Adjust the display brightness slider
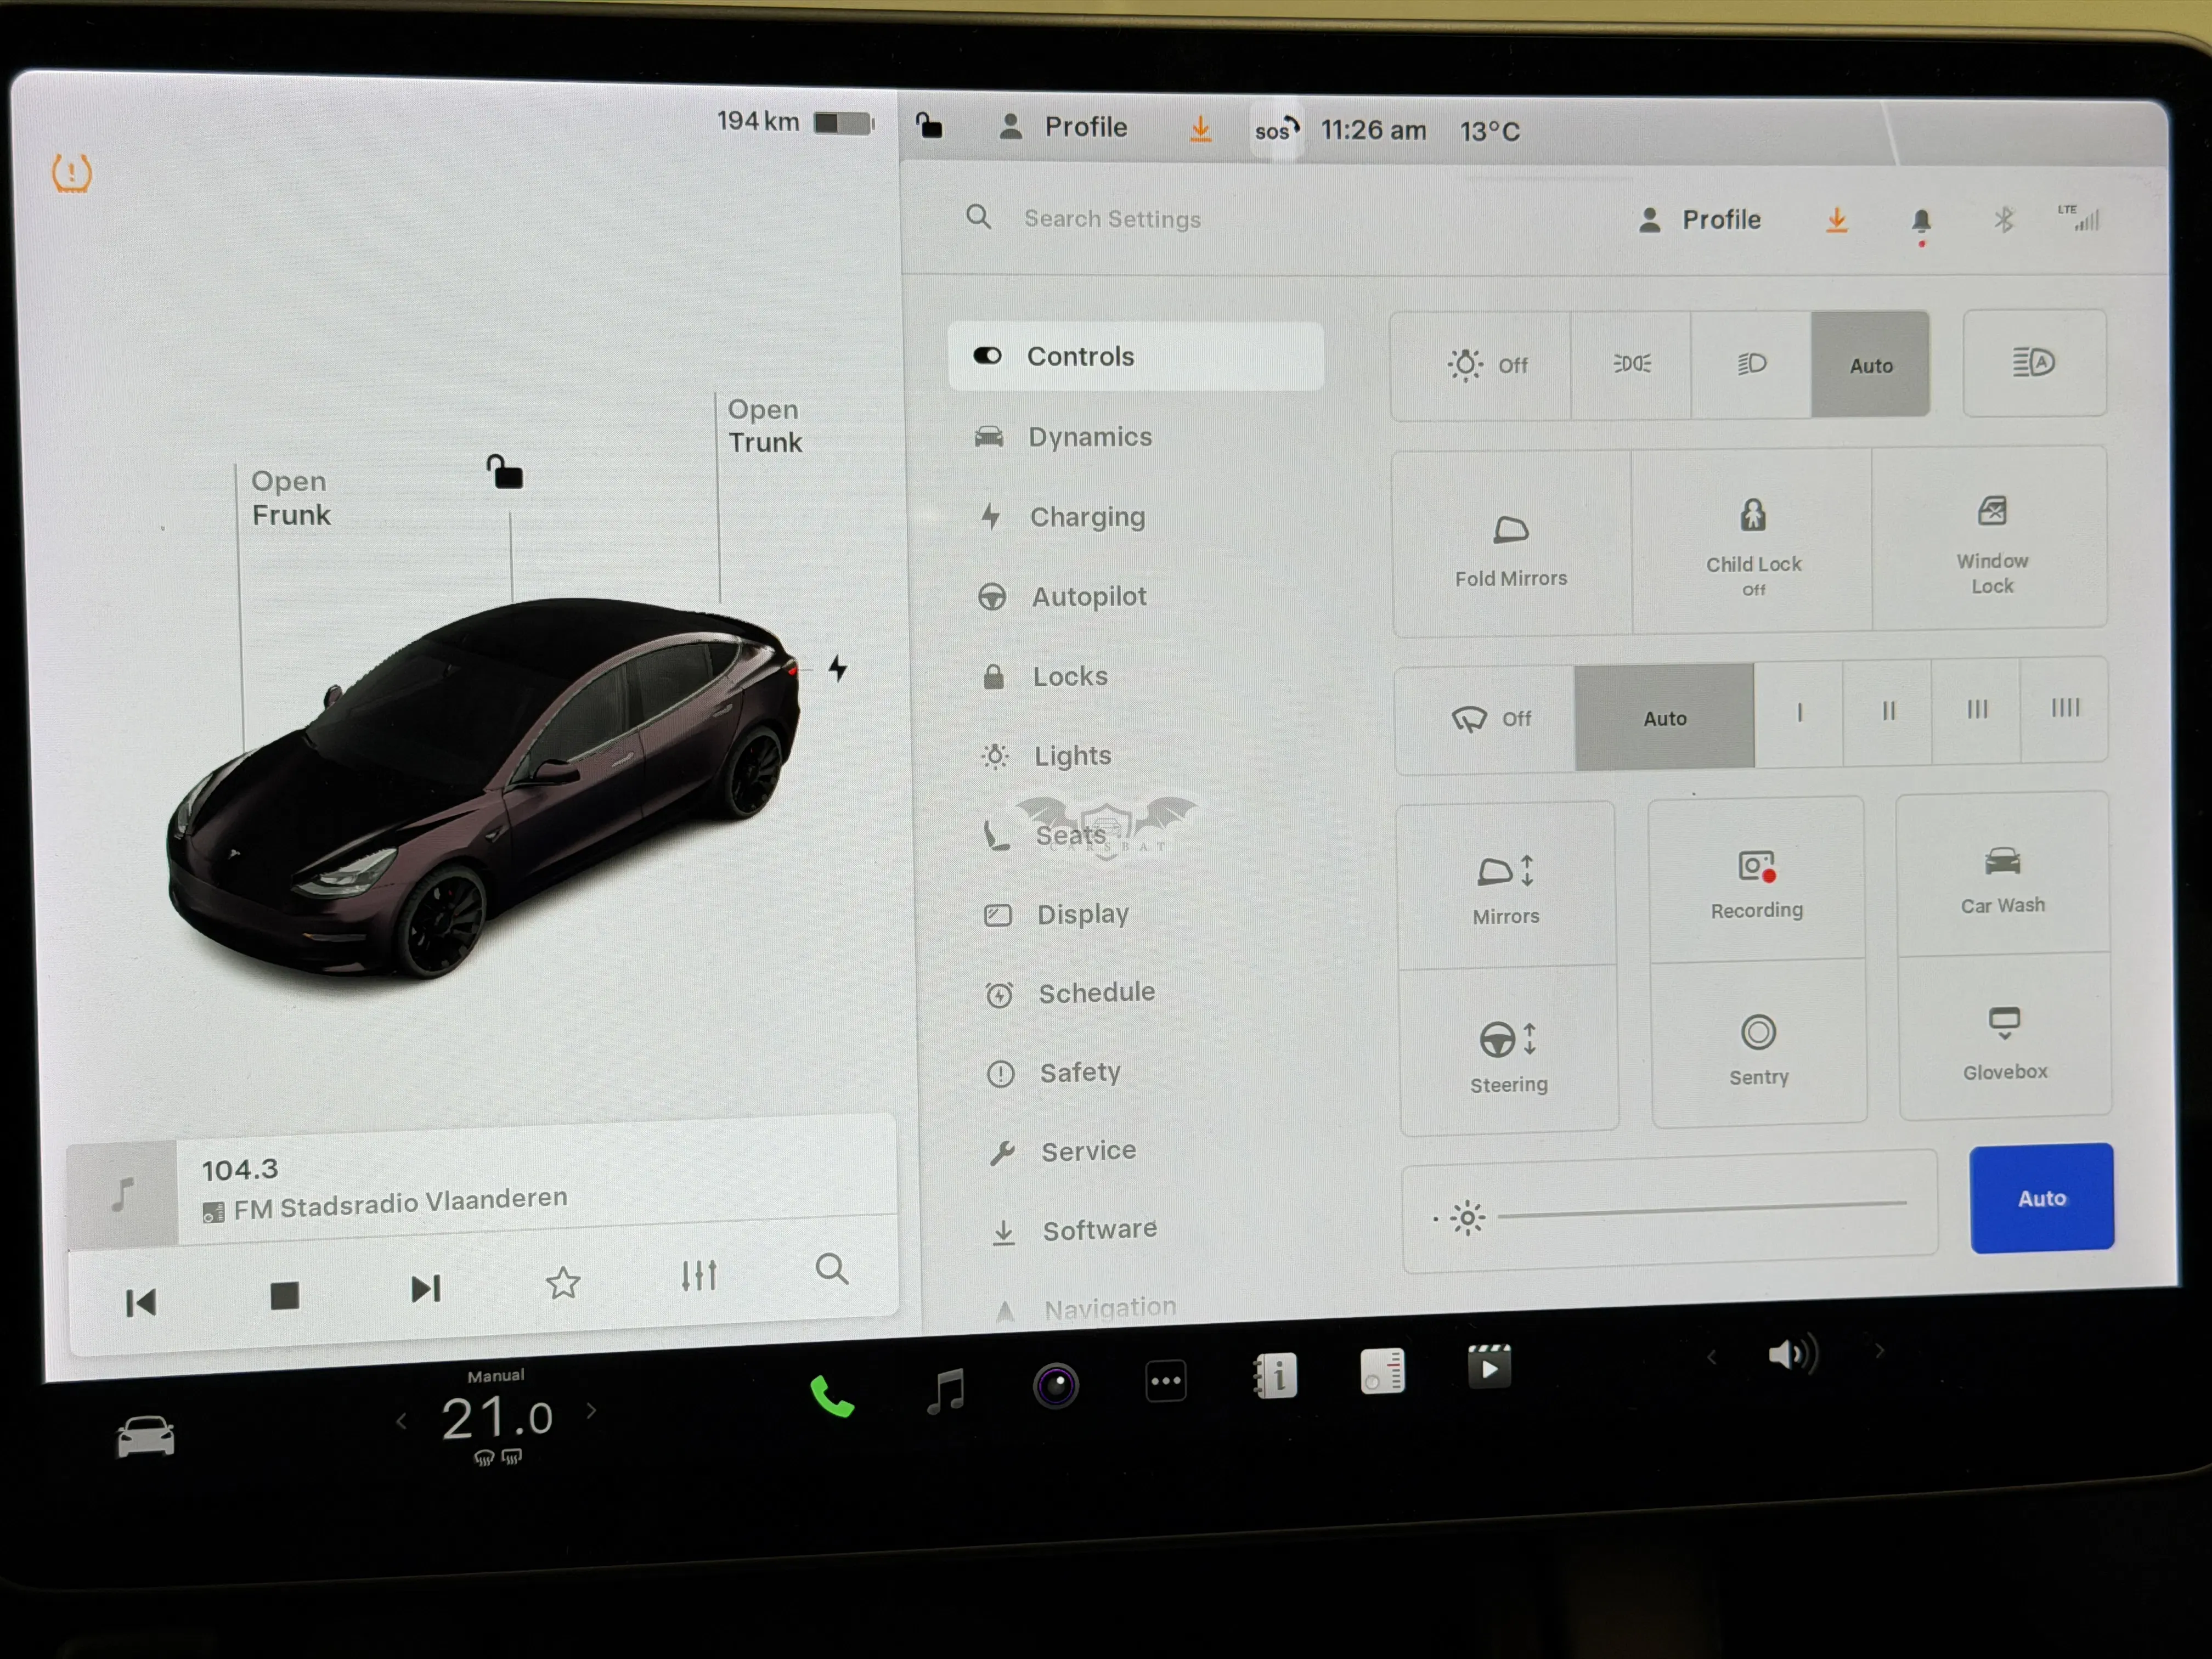2212x1659 pixels. tap(1670, 1213)
